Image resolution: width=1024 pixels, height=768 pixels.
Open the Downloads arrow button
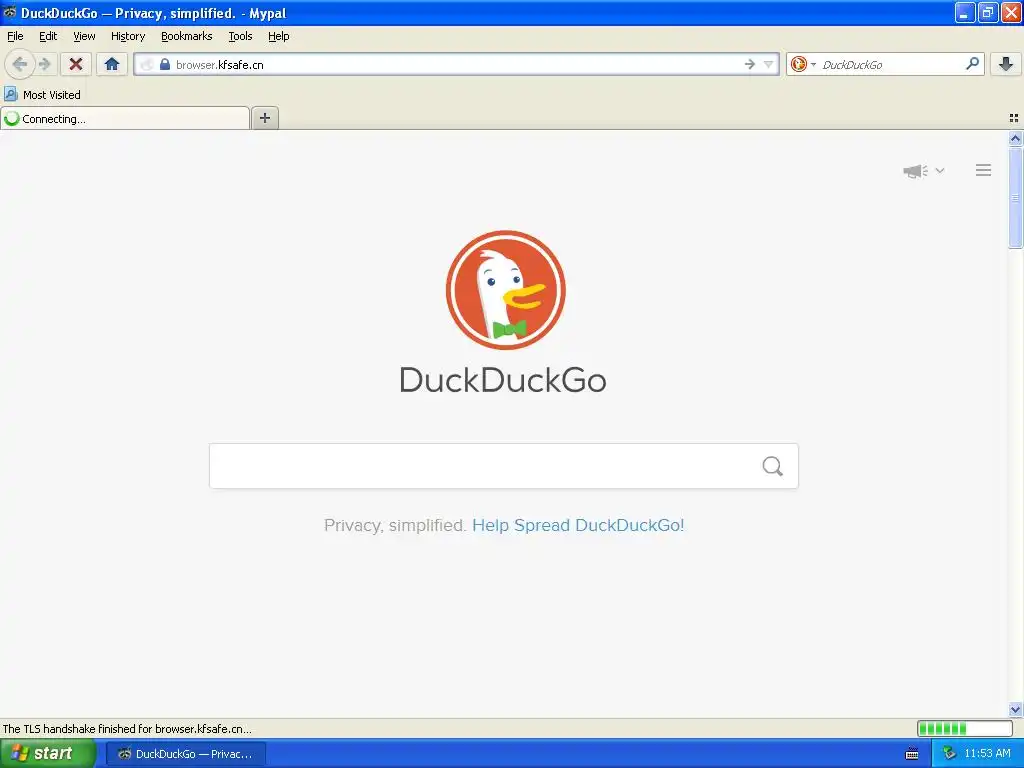[x=1006, y=63]
